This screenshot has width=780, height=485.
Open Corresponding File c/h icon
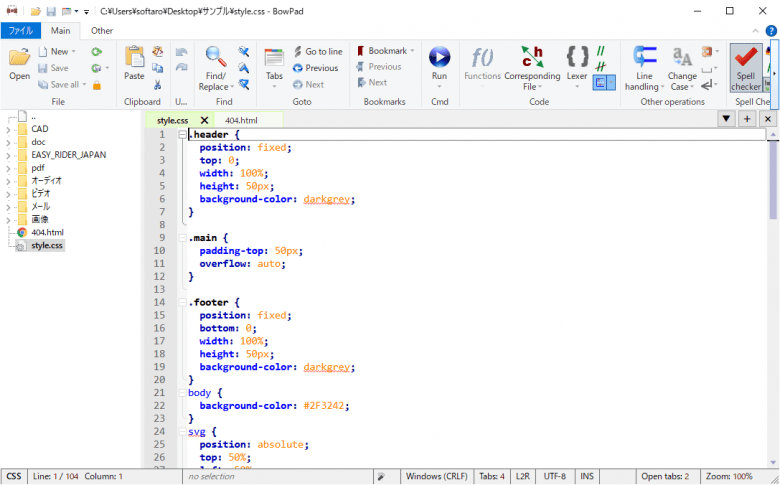pyautogui.click(x=532, y=57)
